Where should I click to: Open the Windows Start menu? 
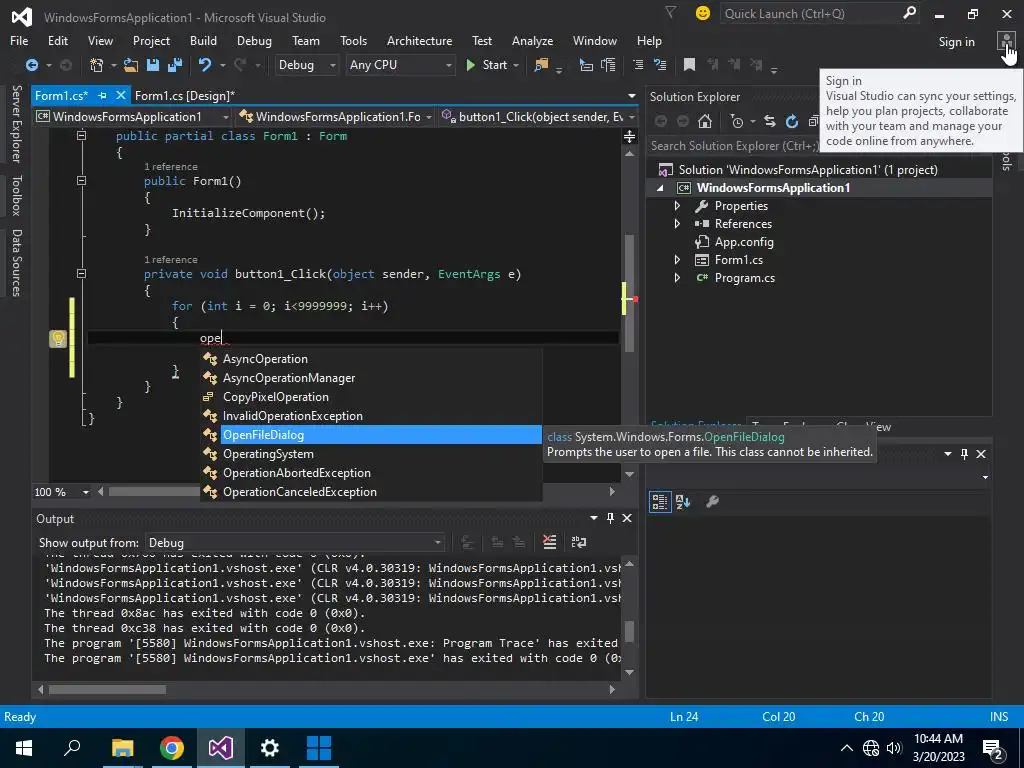pos(24,748)
